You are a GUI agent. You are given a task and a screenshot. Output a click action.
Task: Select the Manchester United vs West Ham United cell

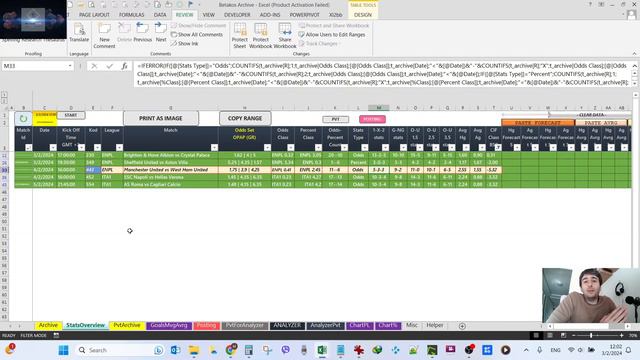click(x=170, y=170)
